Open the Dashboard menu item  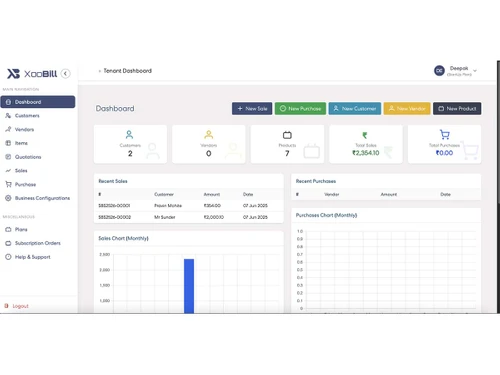point(38,102)
